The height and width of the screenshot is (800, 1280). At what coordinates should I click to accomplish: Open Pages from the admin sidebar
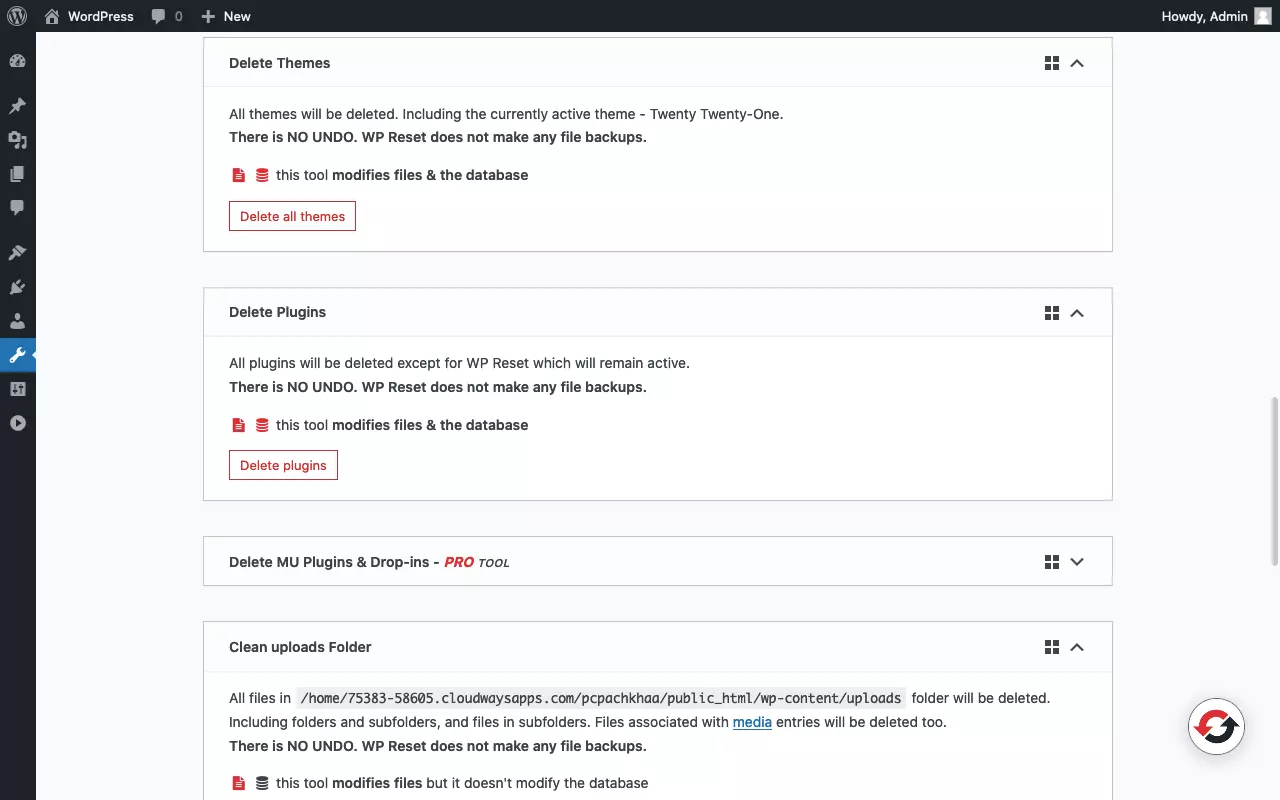(17, 174)
